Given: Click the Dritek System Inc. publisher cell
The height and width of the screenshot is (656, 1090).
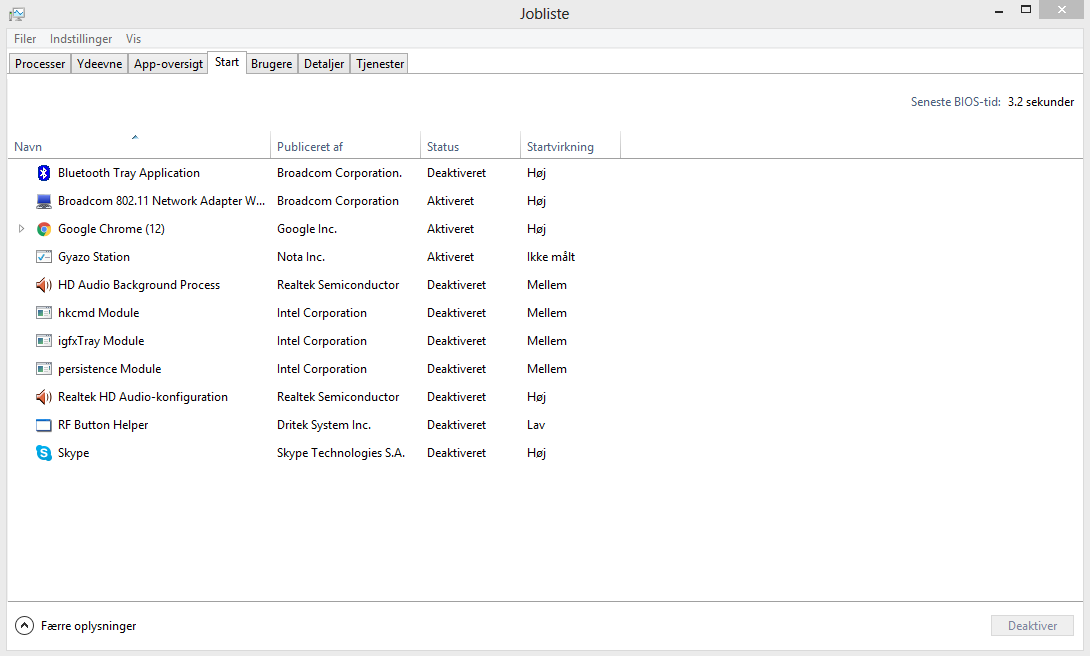Looking at the screenshot, I should coord(324,425).
